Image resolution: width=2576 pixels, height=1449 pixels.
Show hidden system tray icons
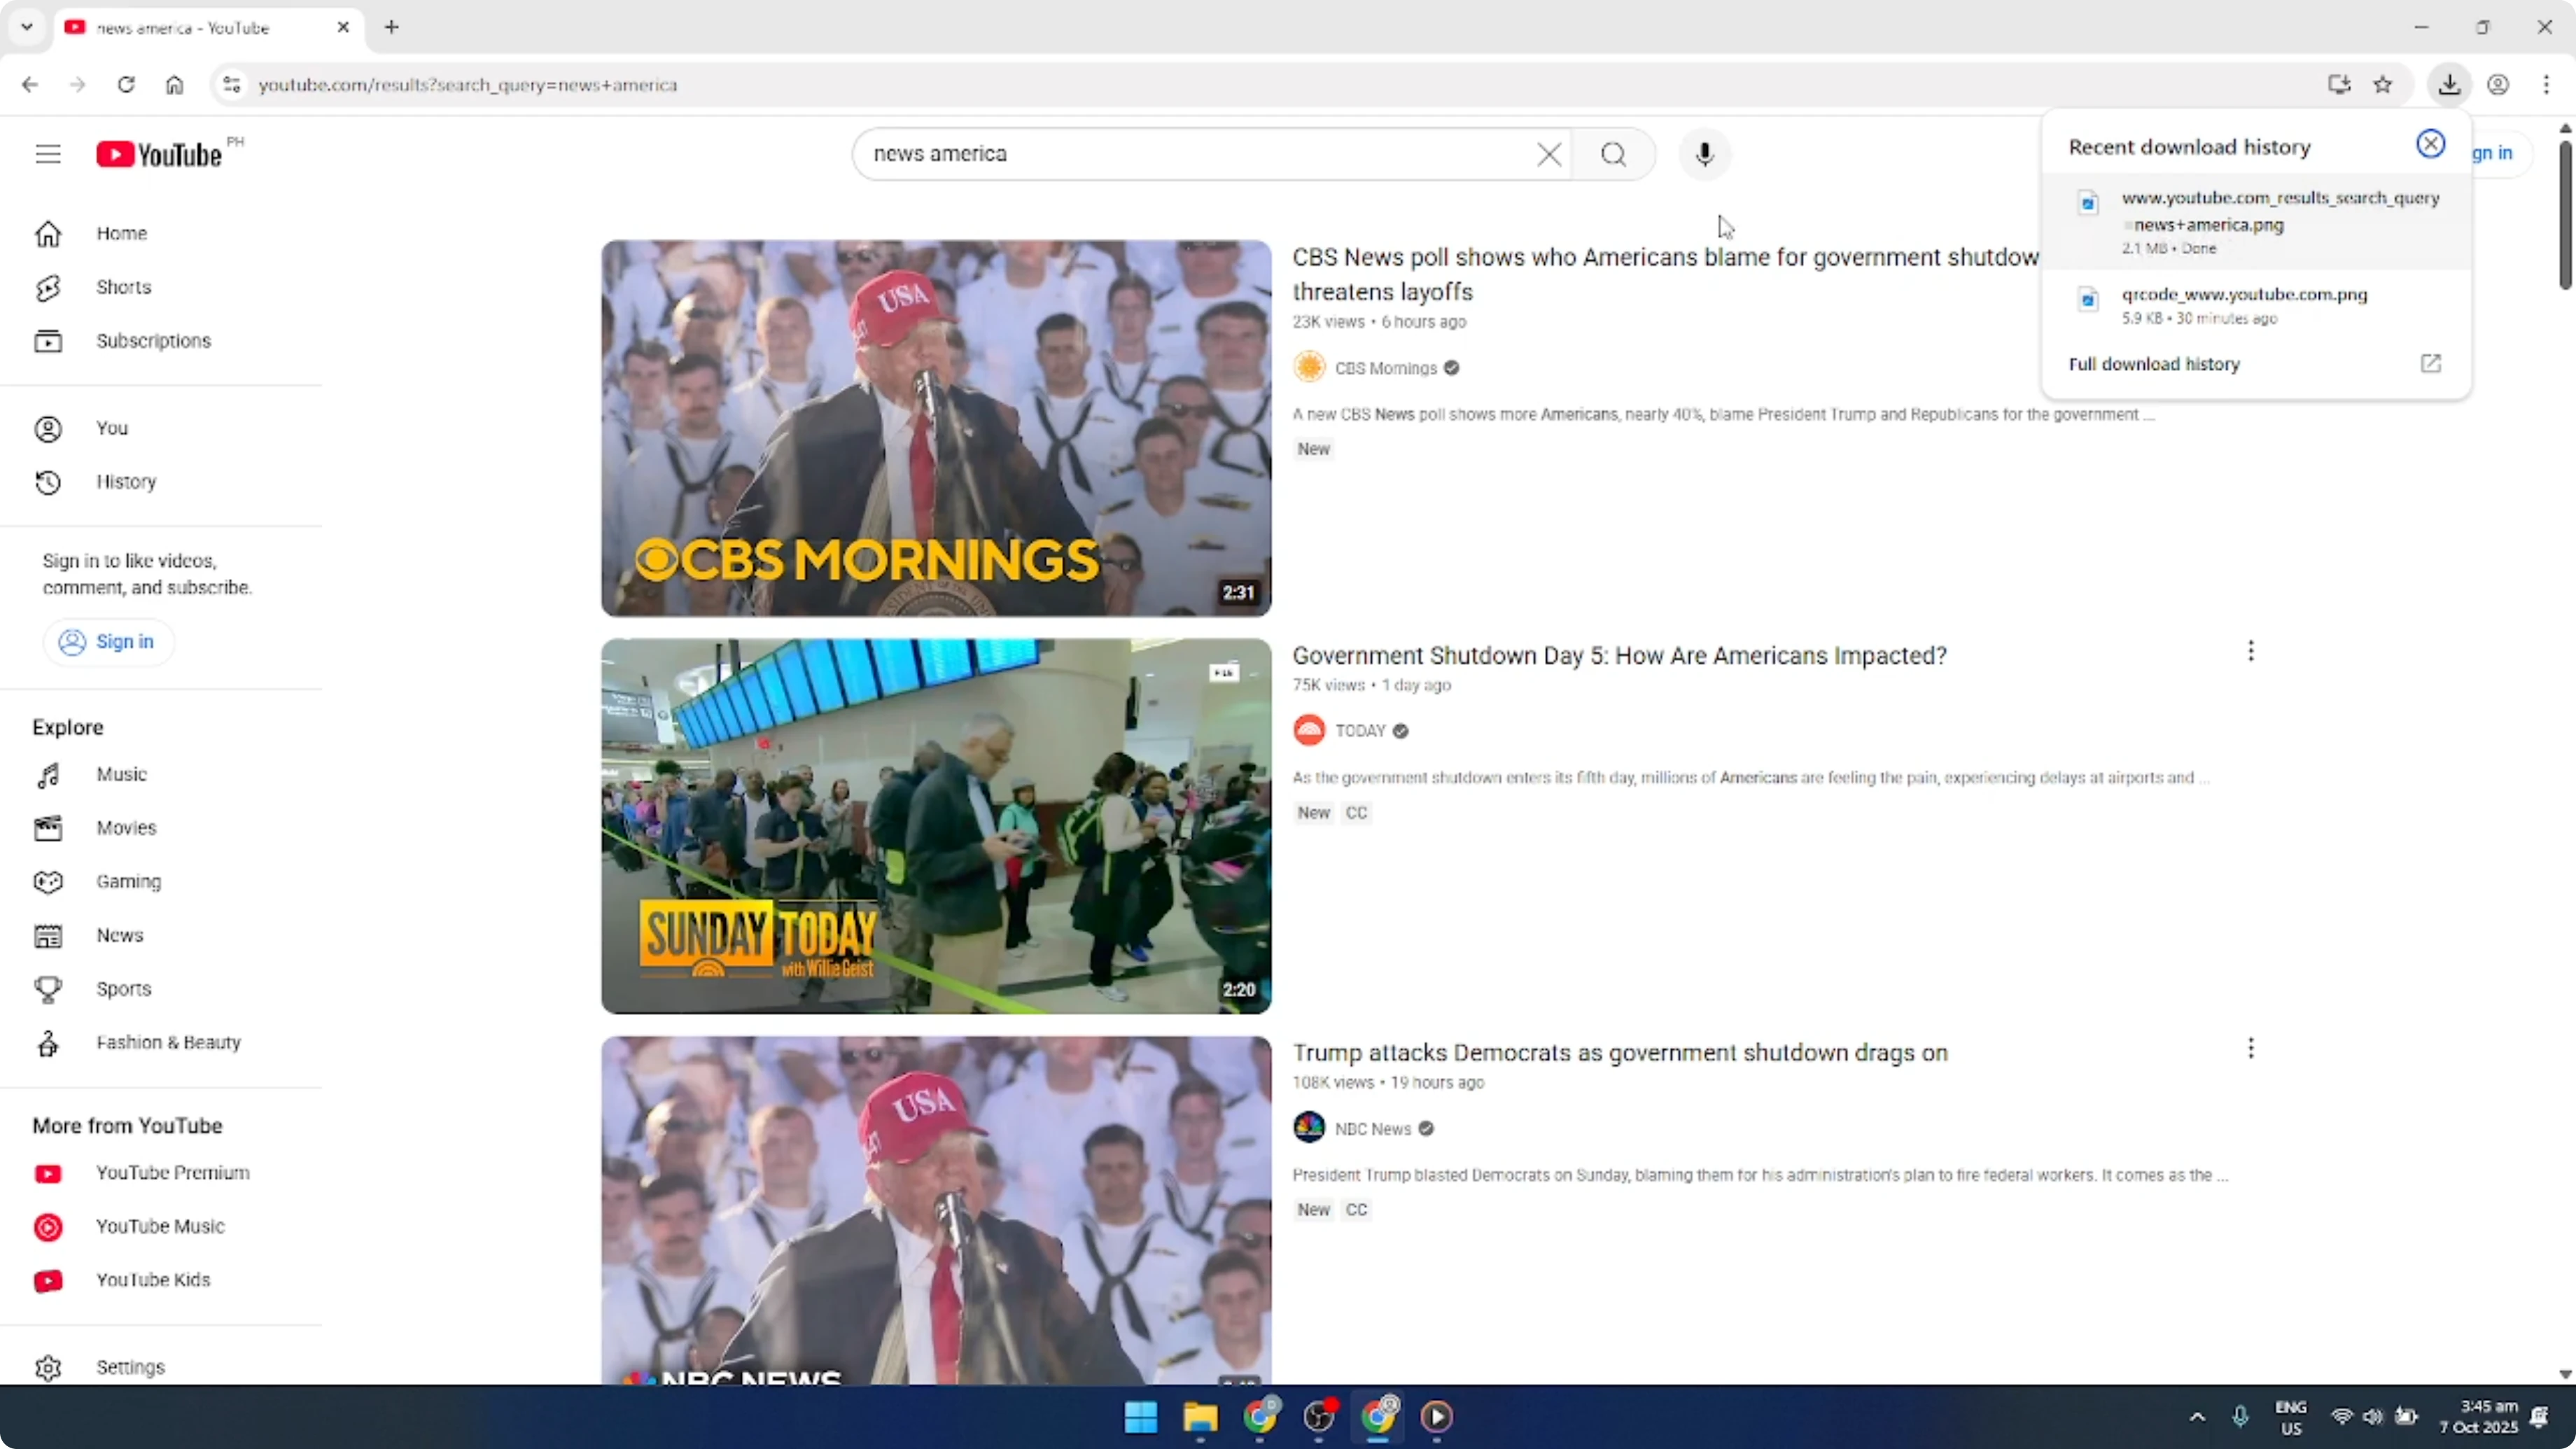tap(2197, 1417)
